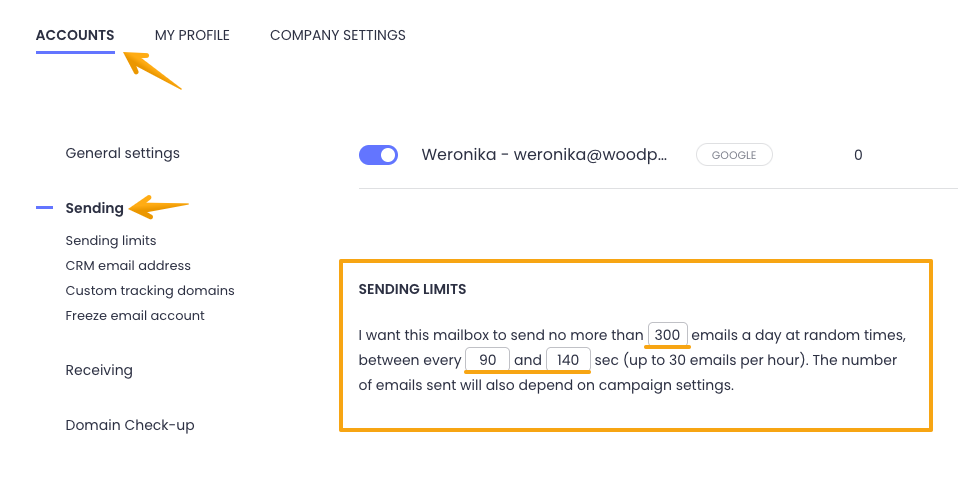Click the orange arrow pointing at ACCOUNTS
This screenshot has height=481, width=958.
(152, 72)
